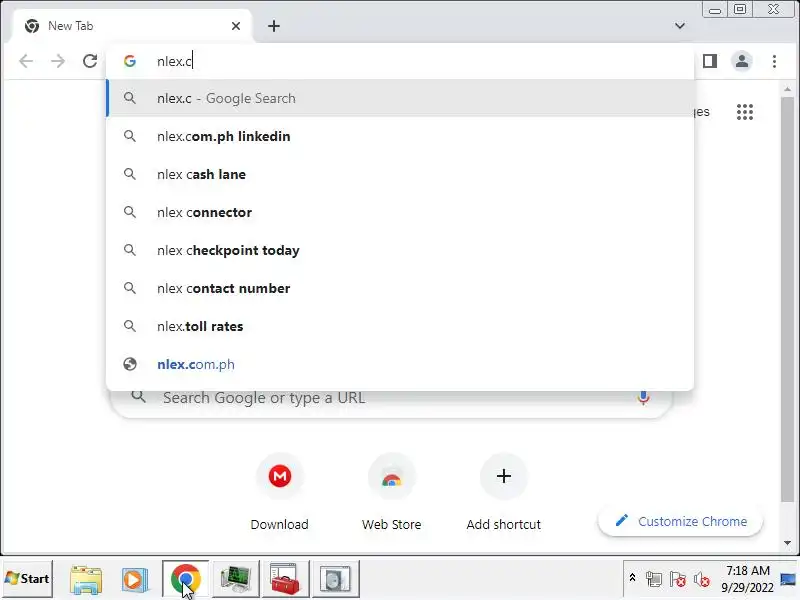Image resolution: width=800 pixels, height=600 pixels.
Task: Click the Customize Chrome button
Action: [681, 521]
